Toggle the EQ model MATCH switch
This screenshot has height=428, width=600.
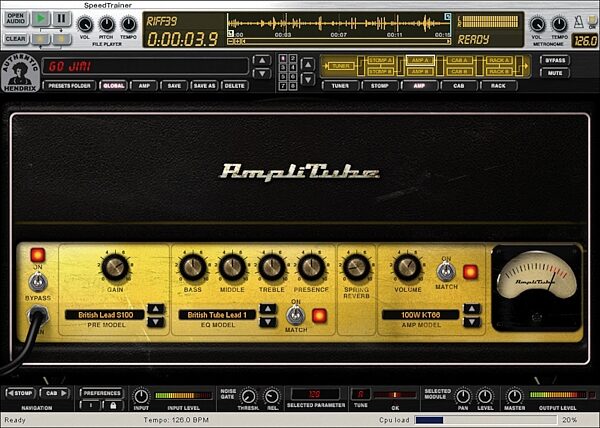point(296,316)
